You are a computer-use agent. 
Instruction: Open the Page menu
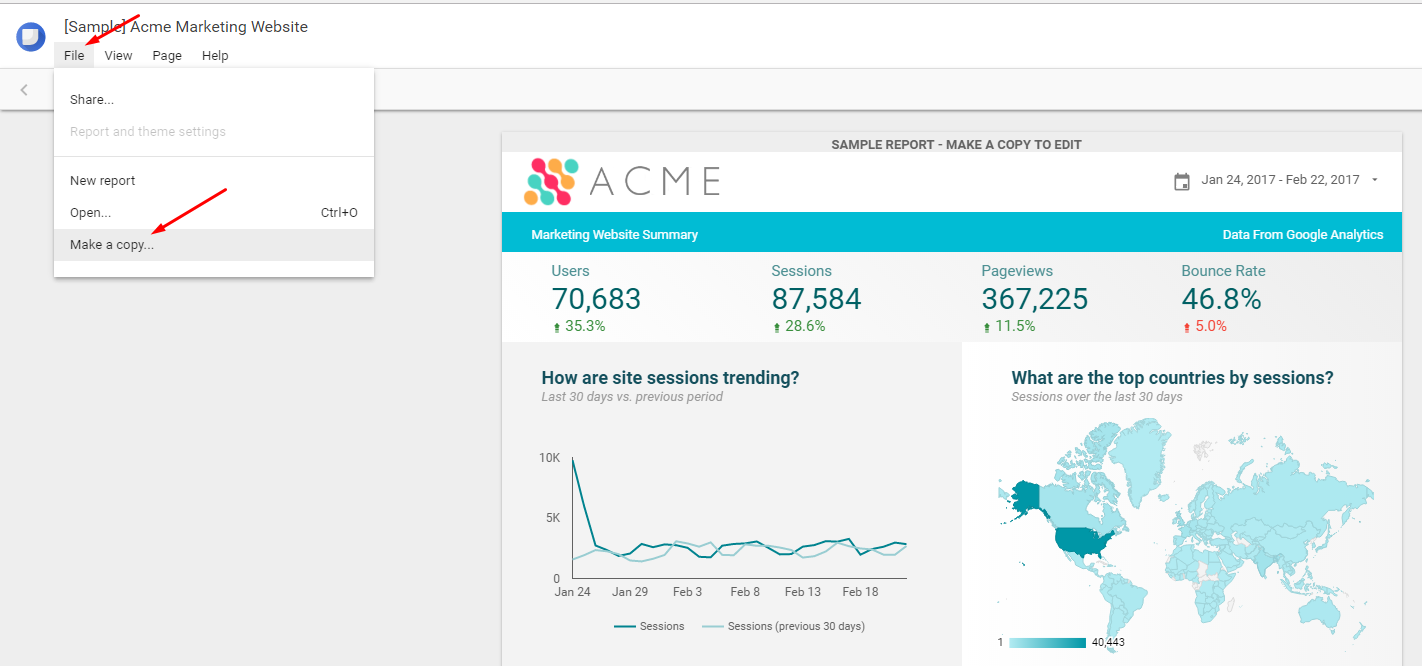pos(166,55)
